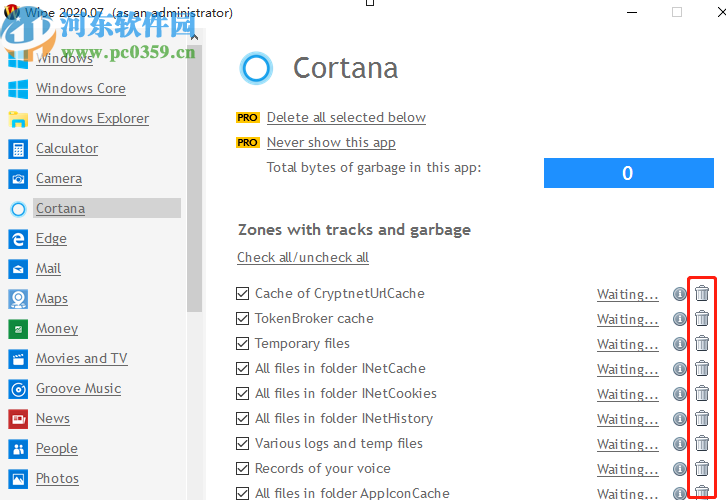Click trash icon for INetCookies folder
726x500 pixels.
[702, 393]
